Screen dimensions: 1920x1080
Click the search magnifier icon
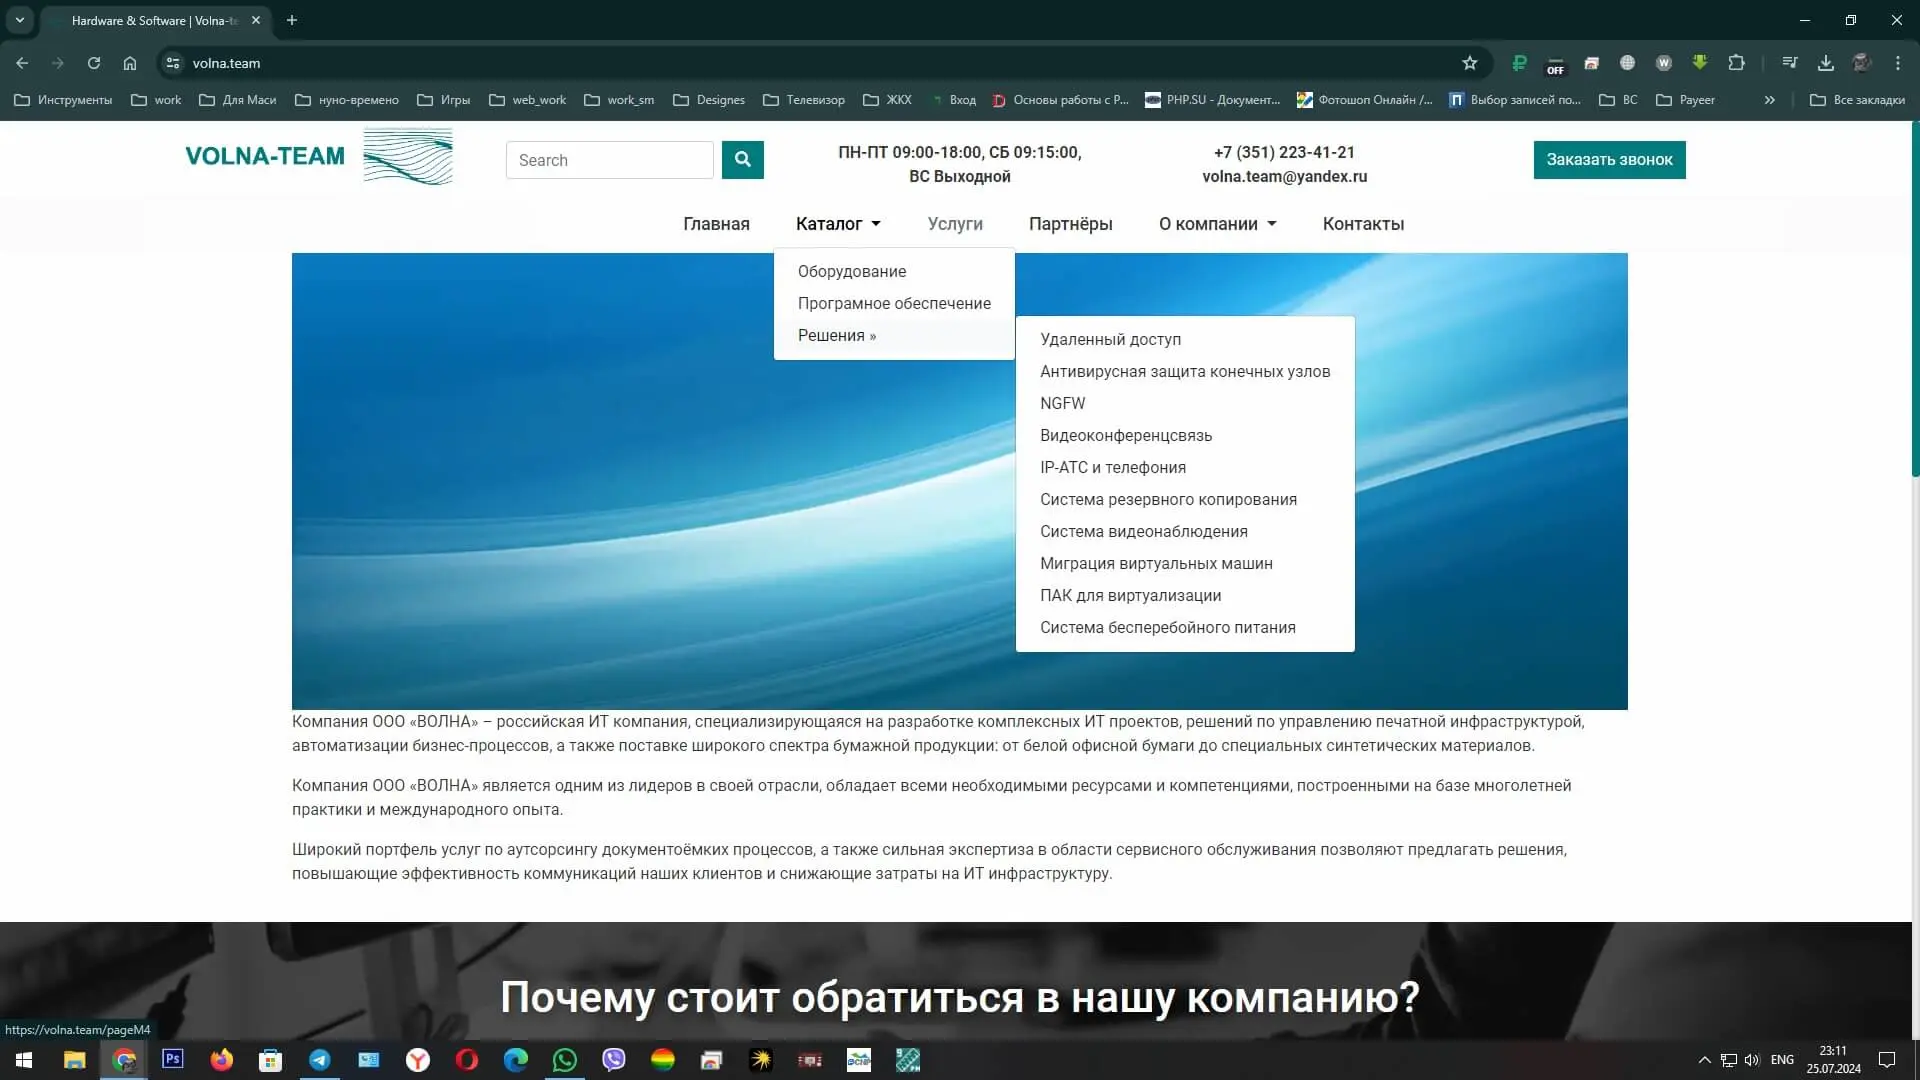741,160
